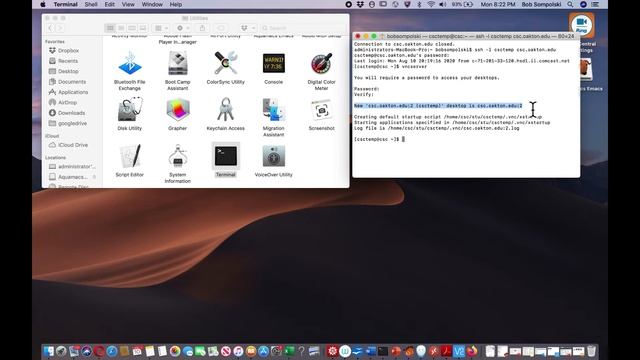Click Bob Sompolski user name menu

click(x=541, y=4)
